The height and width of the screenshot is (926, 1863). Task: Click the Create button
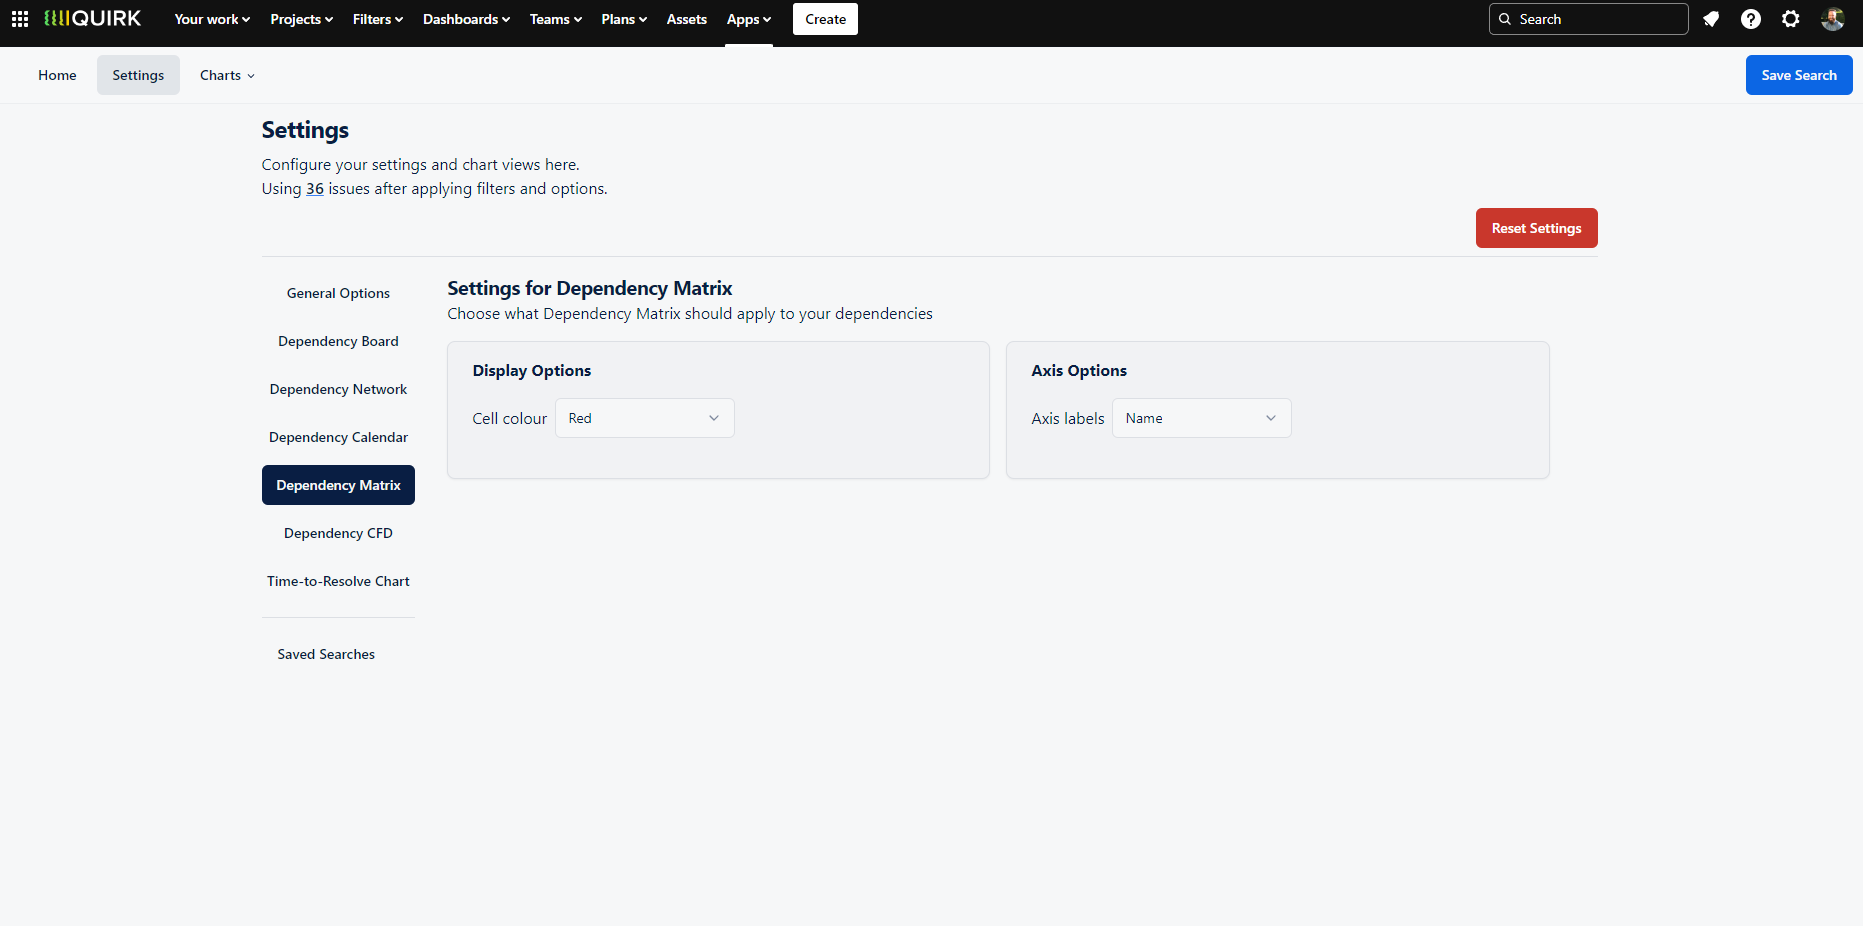[825, 19]
